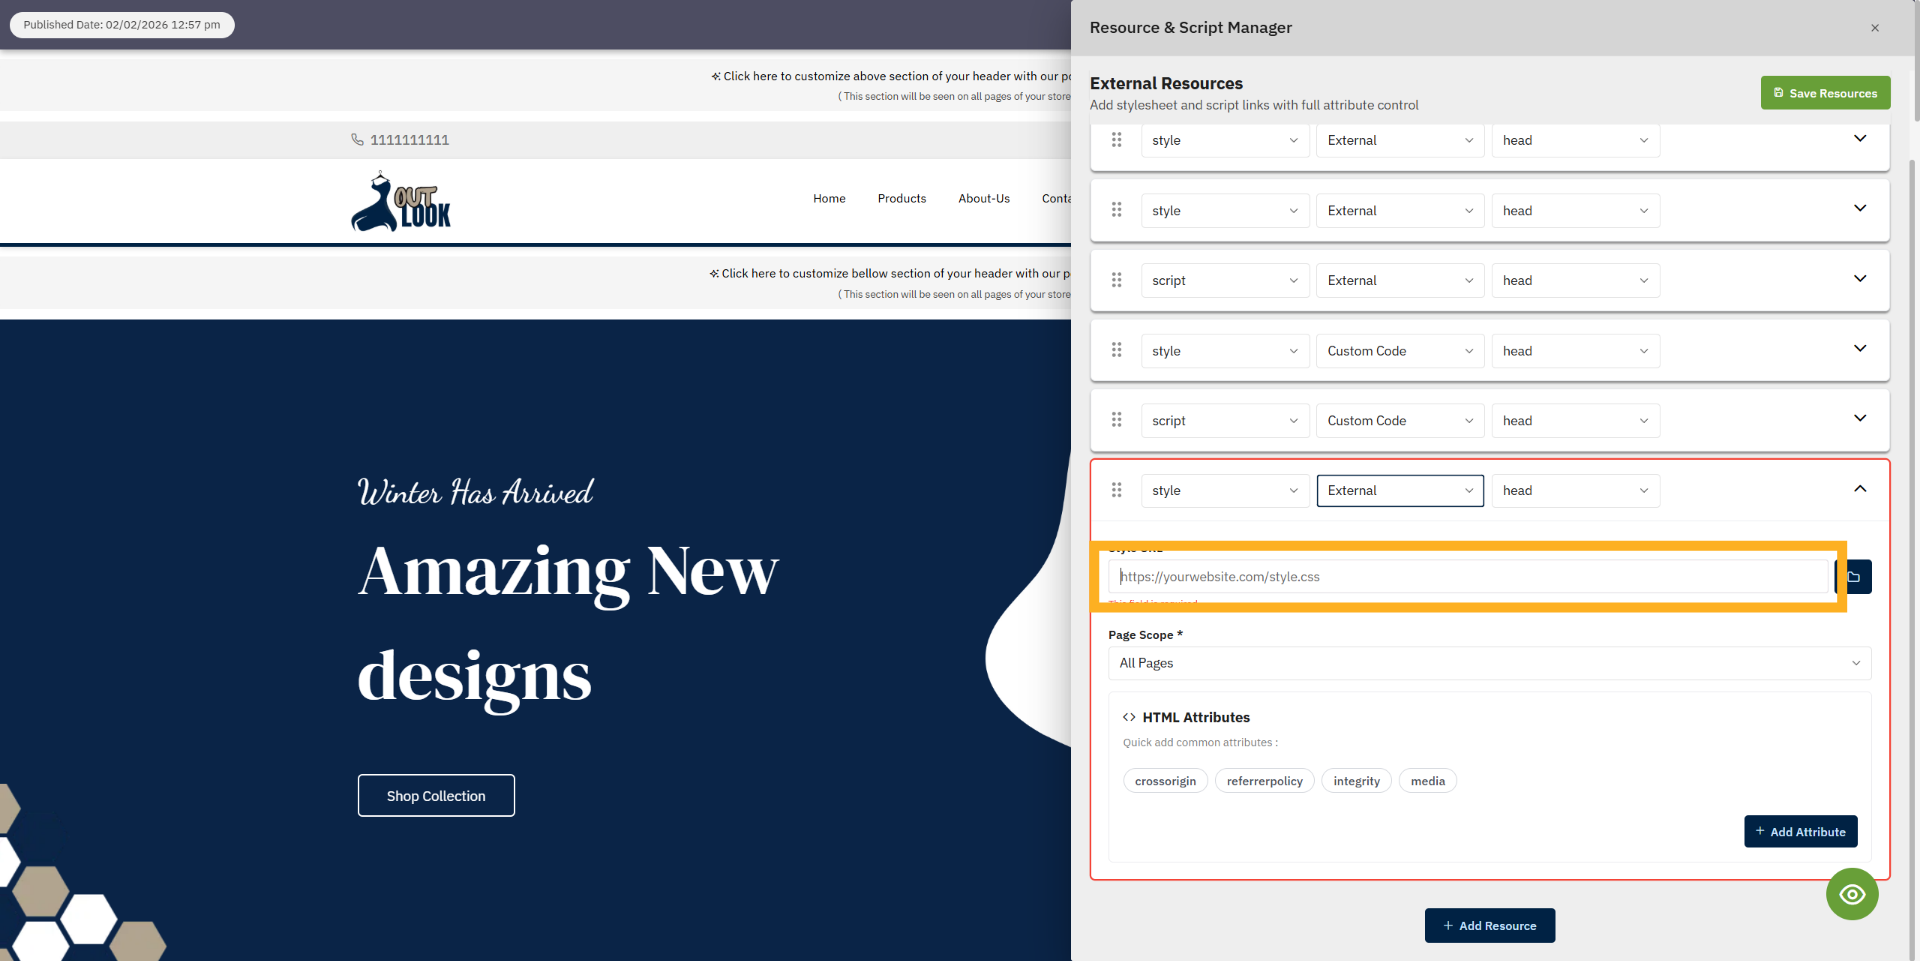Screen dimensions: 1920x961
Task: Click the phone icon in the site header
Action: [358, 139]
